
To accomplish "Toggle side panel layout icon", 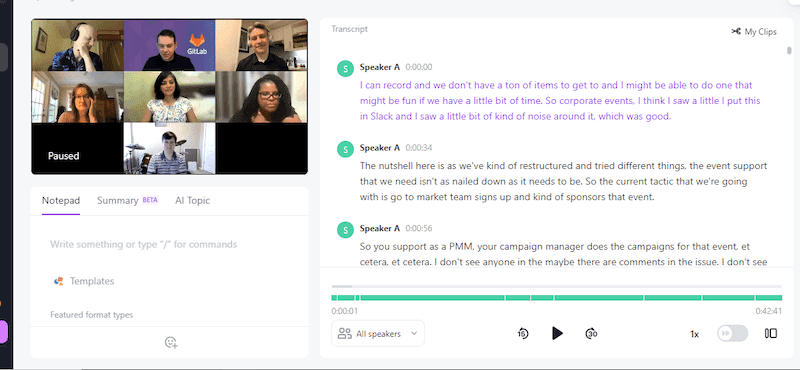I will 771,333.
